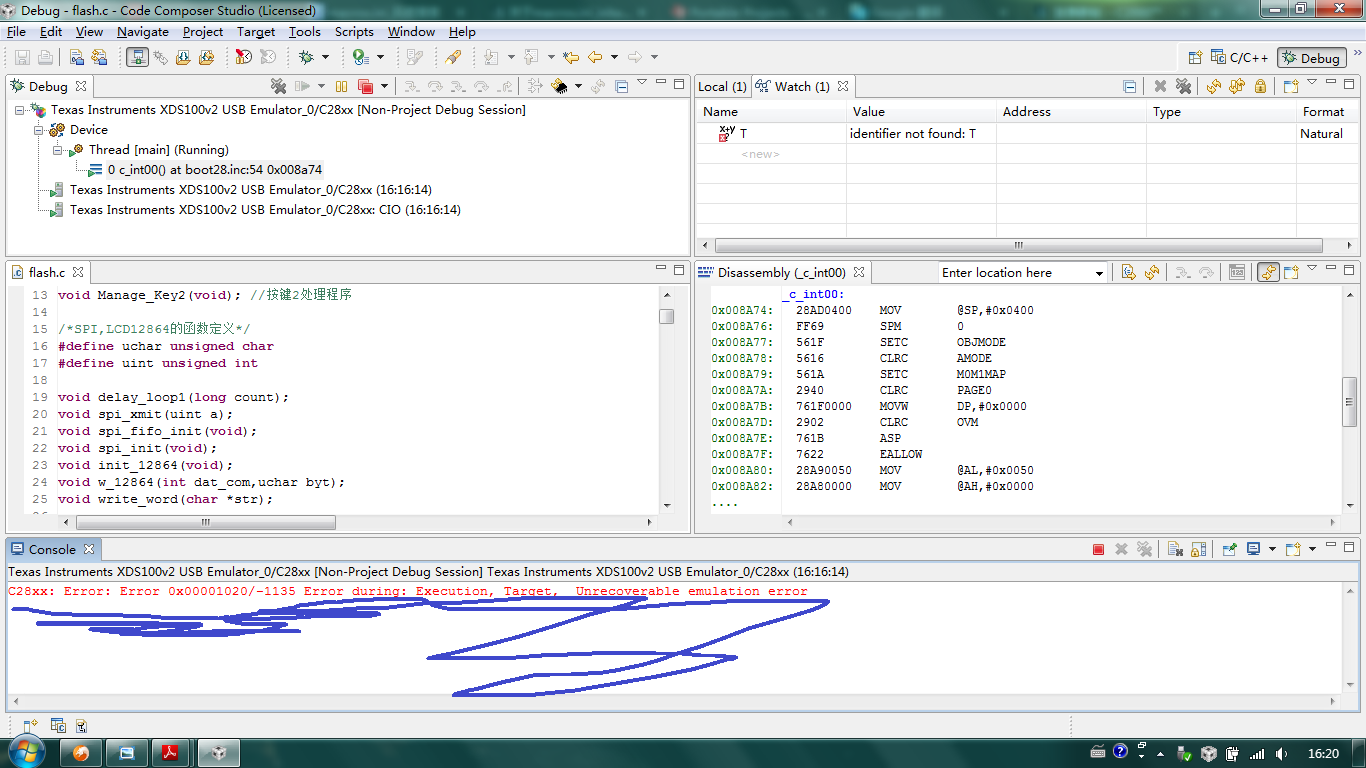Click the debug bug icon in the main toolbar
This screenshot has width=1366, height=768.
tap(306, 57)
